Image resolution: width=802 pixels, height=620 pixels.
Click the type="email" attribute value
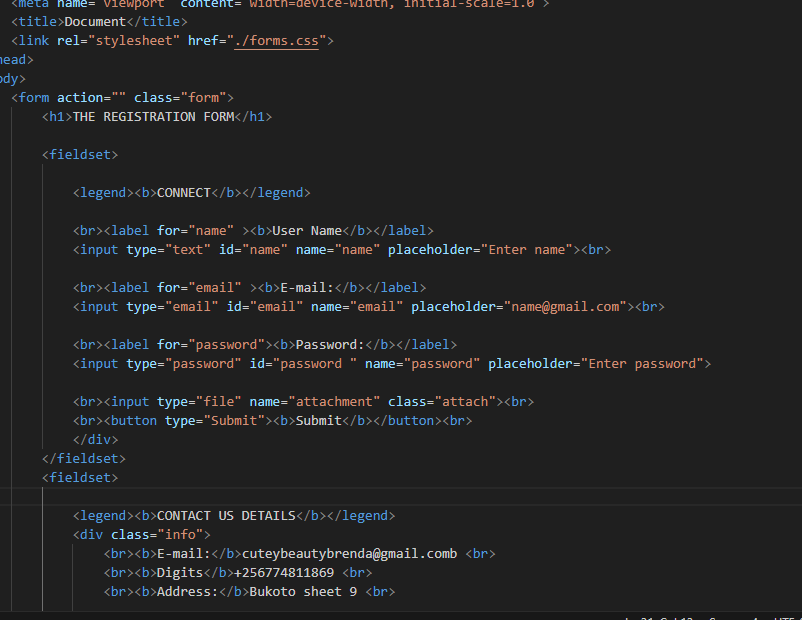coord(192,306)
